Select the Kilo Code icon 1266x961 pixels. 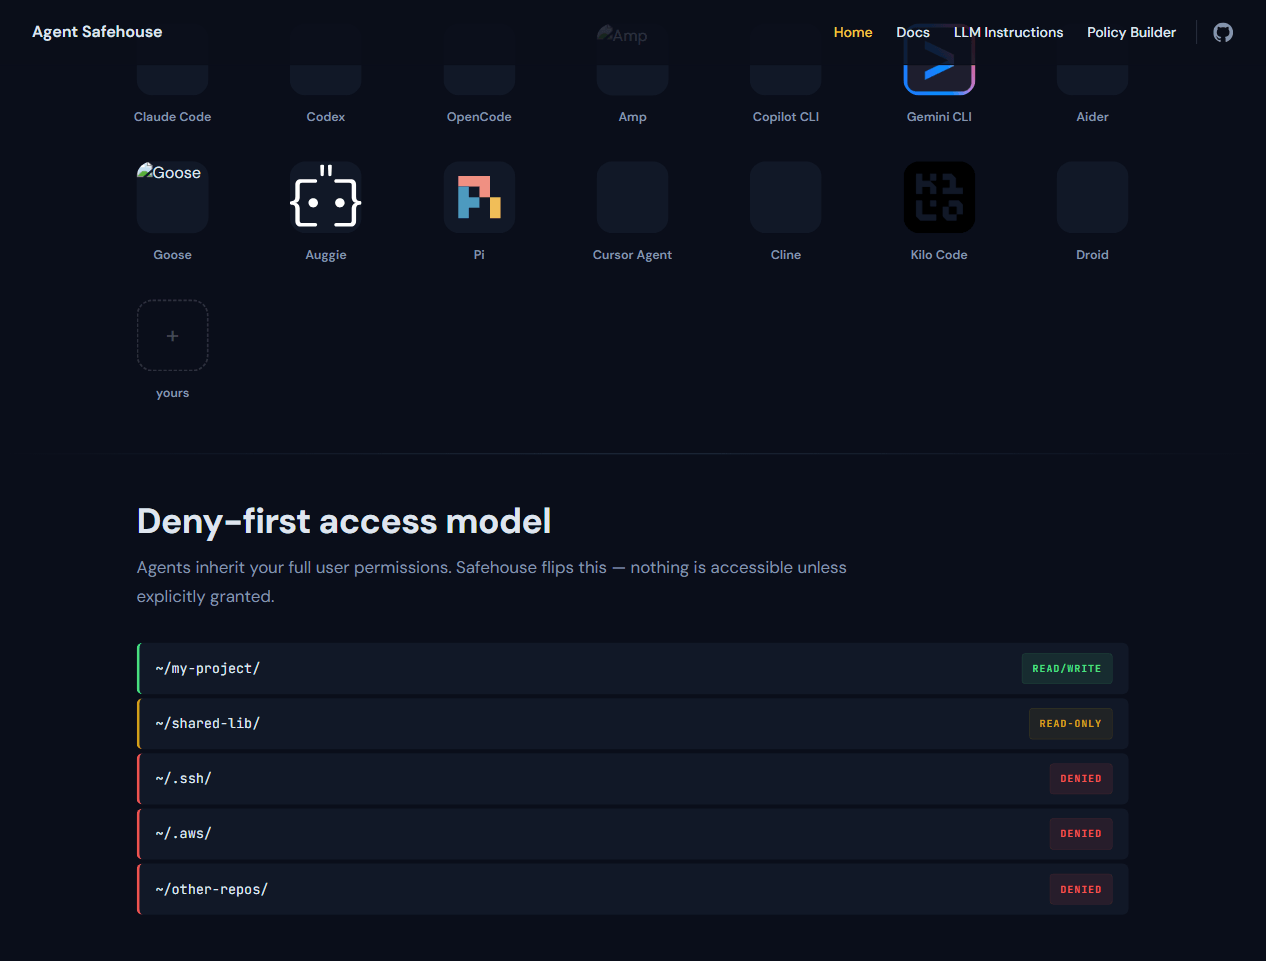(x=939, y=197)
